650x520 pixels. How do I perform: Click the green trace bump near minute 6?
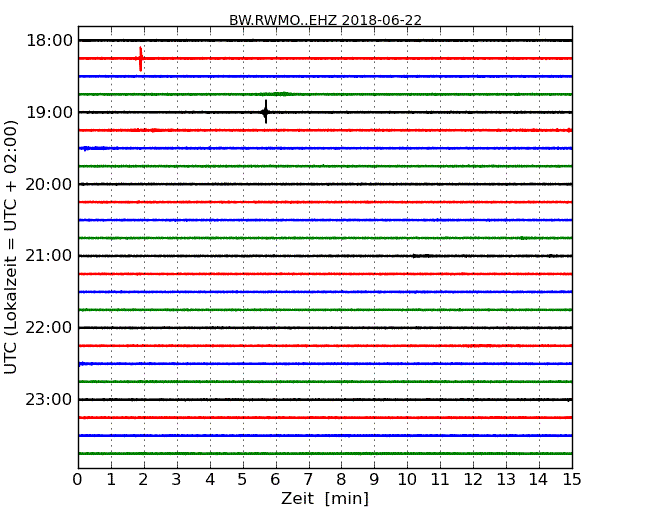click(x=282, y=94)
